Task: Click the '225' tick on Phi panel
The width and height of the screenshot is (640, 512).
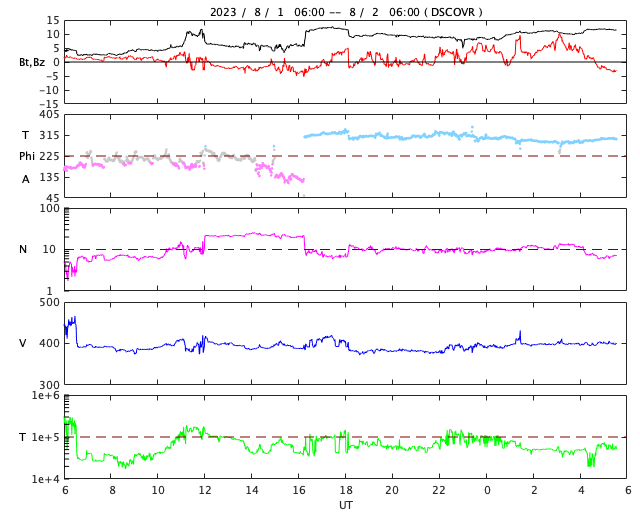Action: tap(49, 156)
